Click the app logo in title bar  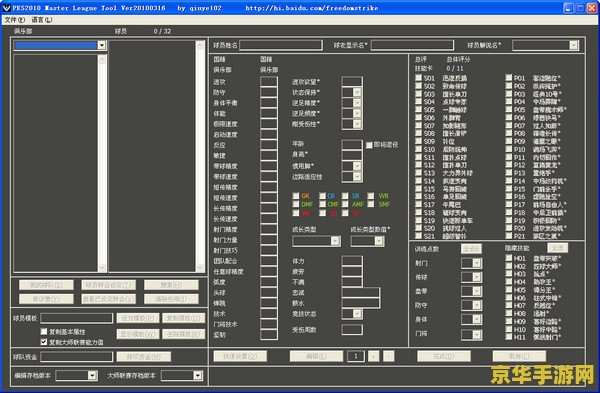coord(7,8)
